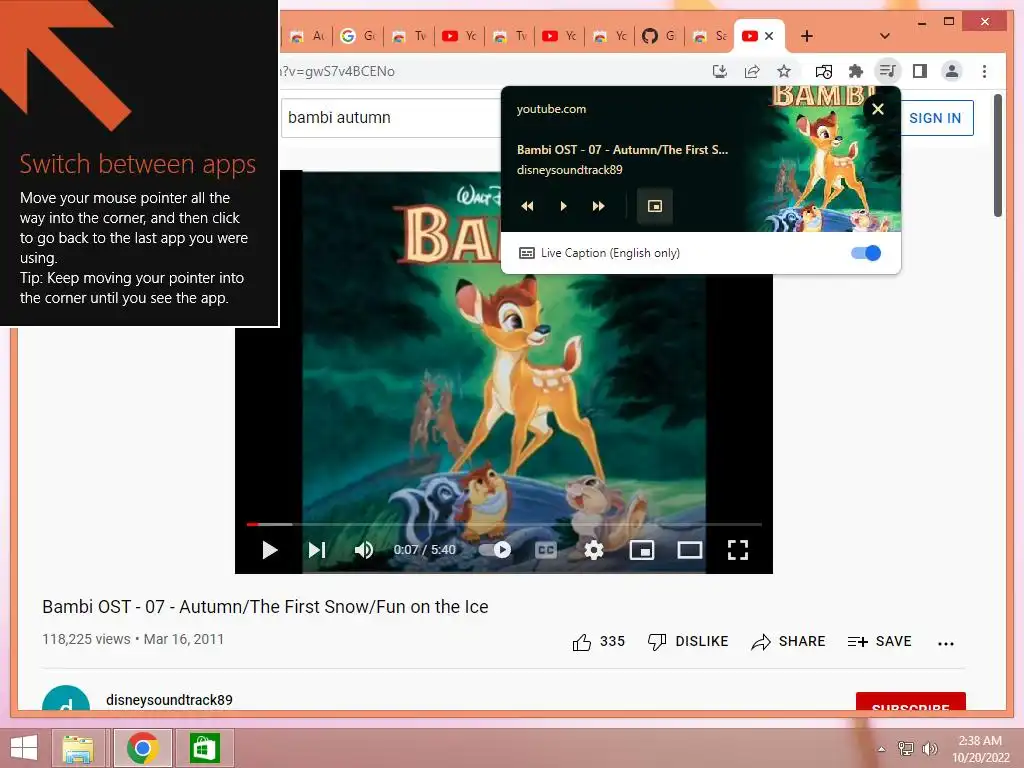Bookmark this page with the star icon
Image resolution: width=1024 pixels, height=768 pixels.
[784, 71]
